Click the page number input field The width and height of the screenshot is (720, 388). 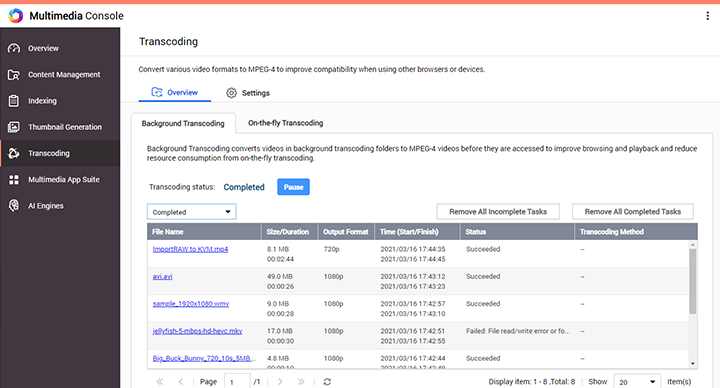coord(237,382)
